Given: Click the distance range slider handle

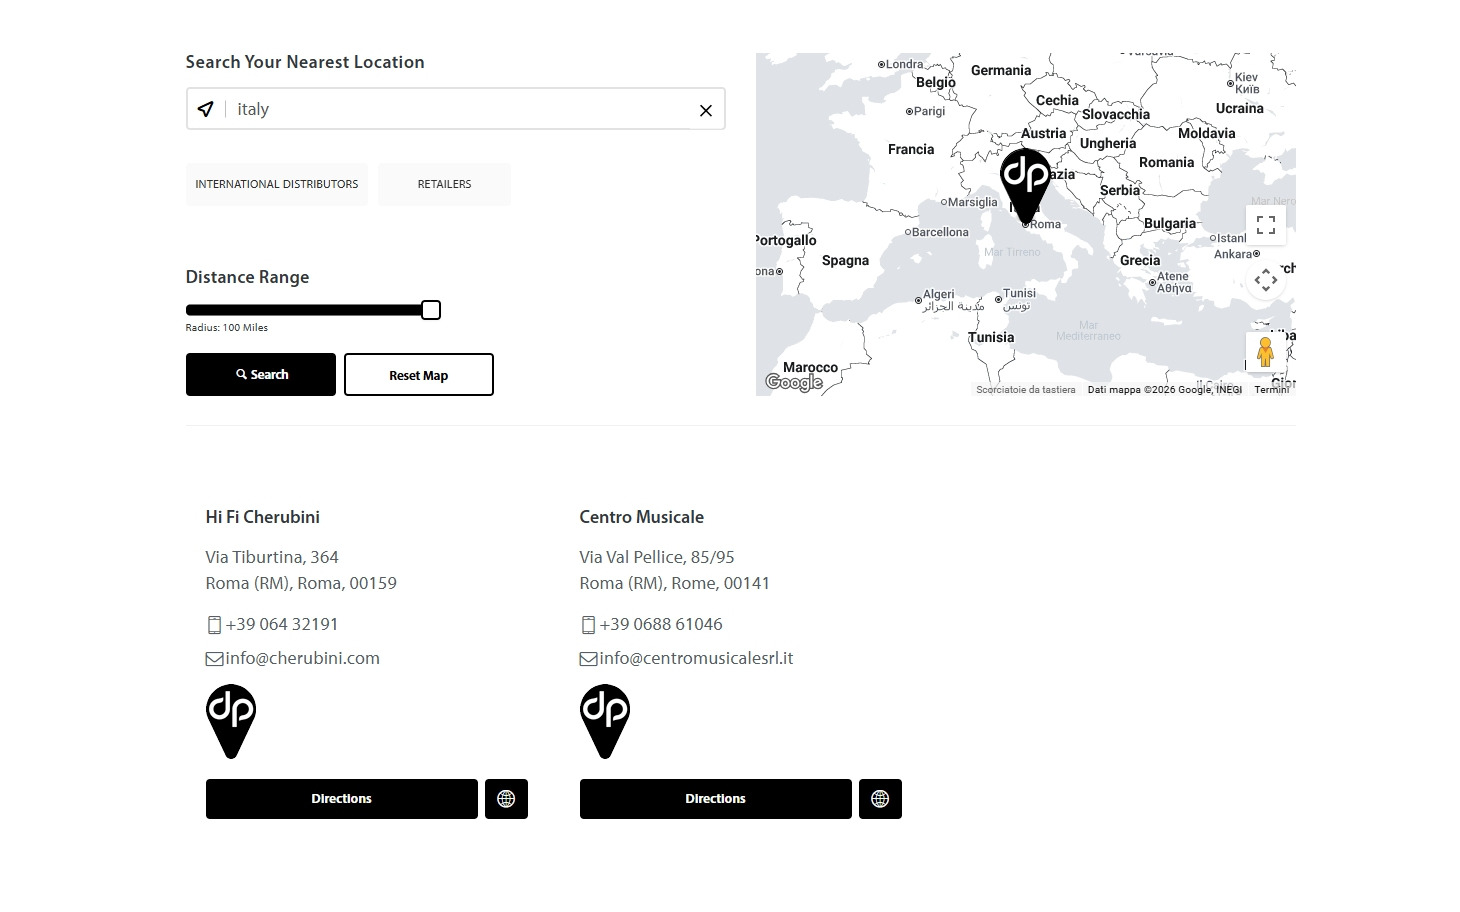Looking at the screenshot, I should pos(431,310).
